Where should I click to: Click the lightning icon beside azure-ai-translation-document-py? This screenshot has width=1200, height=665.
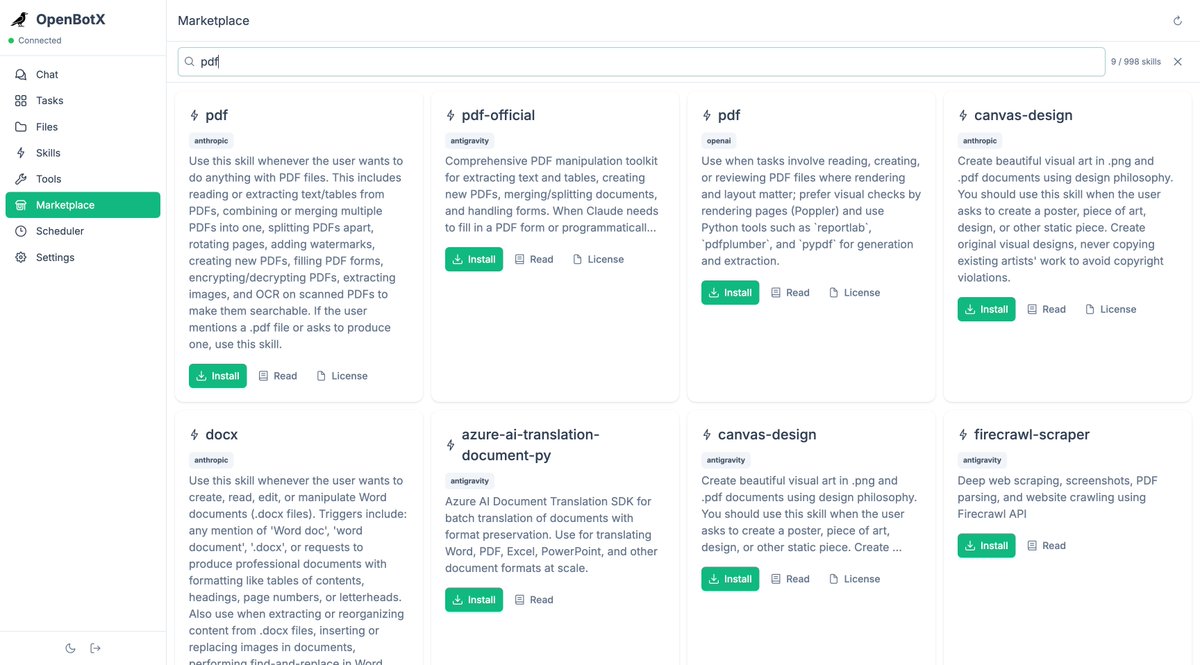pyautogui.click(x=451, y=445)
